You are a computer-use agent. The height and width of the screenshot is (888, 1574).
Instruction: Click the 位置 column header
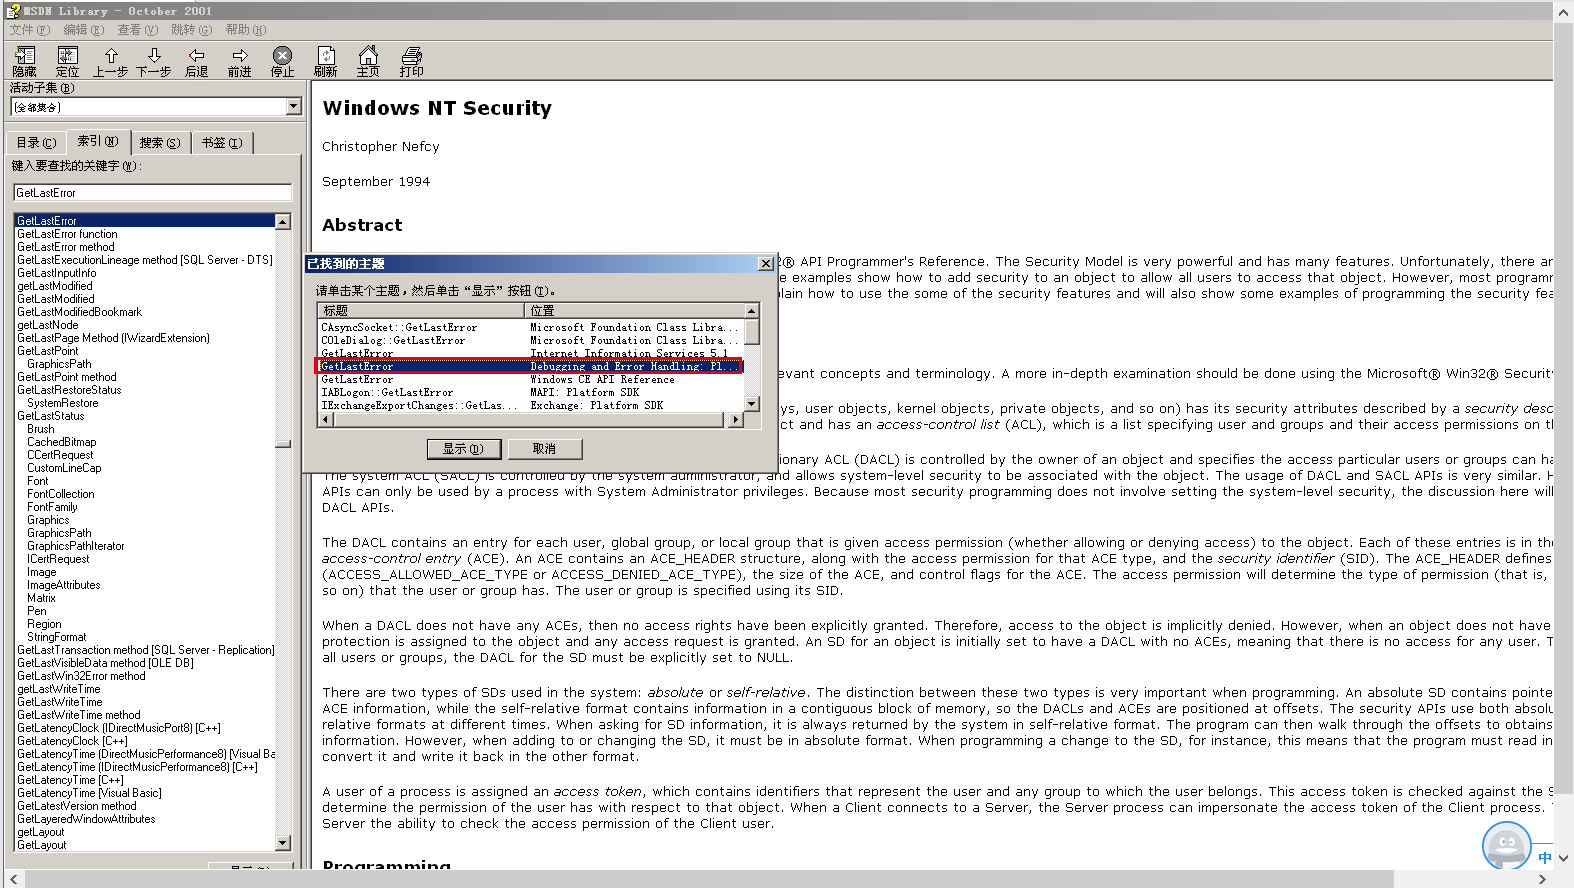636,311
